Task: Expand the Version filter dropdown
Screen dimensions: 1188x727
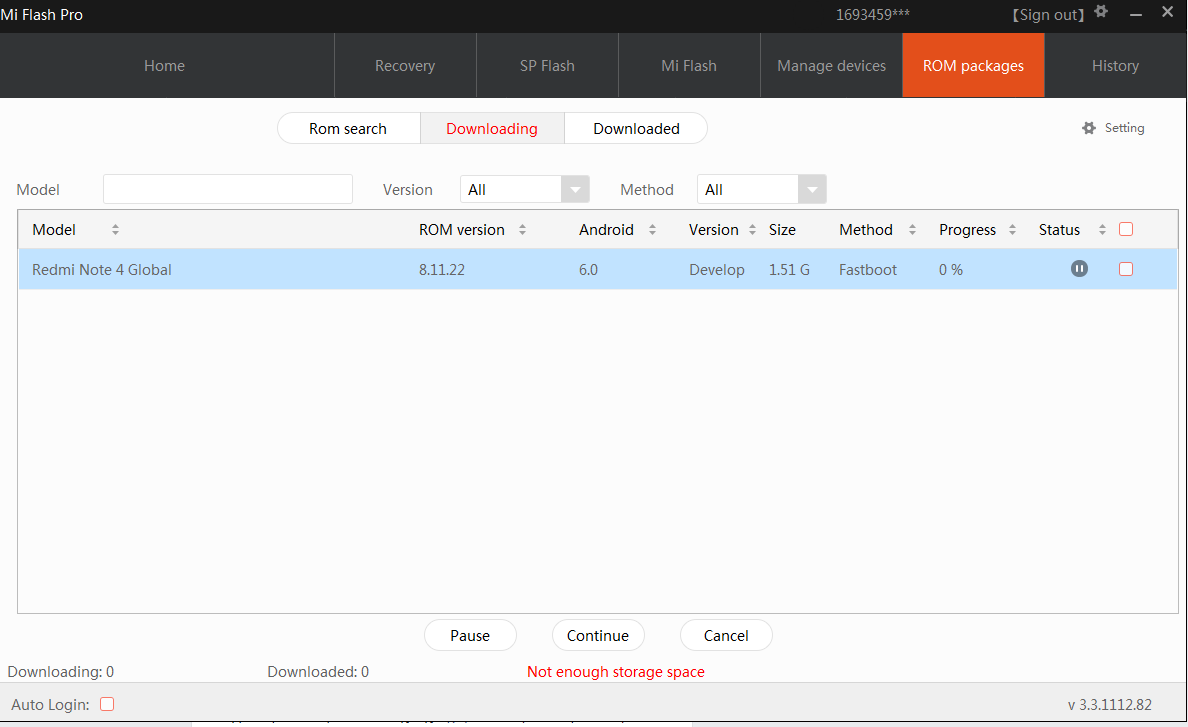Action: [575, 190]
